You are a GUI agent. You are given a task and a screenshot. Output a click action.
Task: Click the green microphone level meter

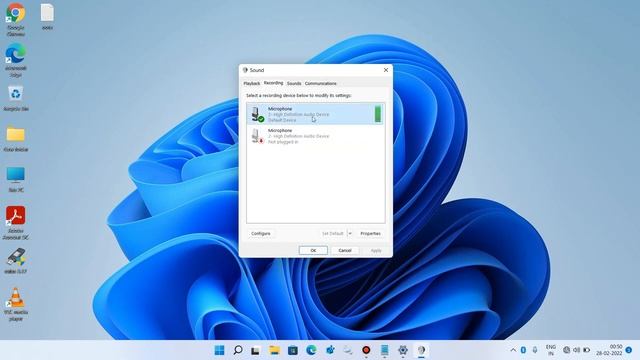[378, 114]
